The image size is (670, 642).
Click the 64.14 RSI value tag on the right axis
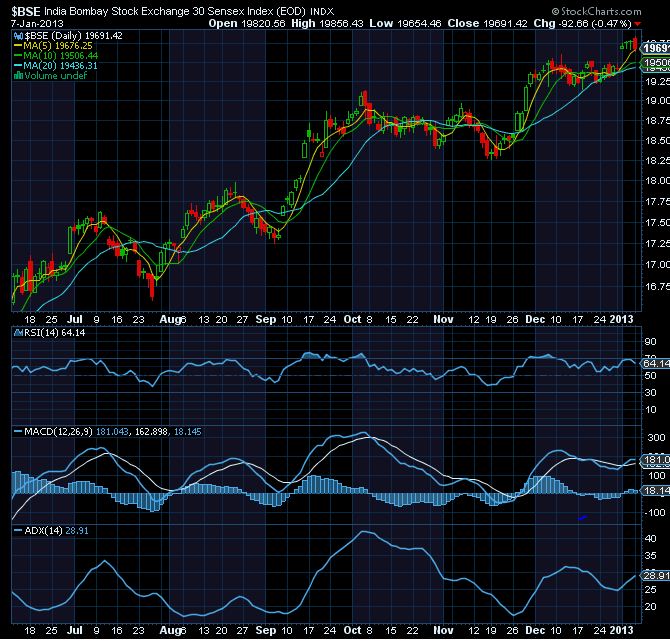click(655, 364)
